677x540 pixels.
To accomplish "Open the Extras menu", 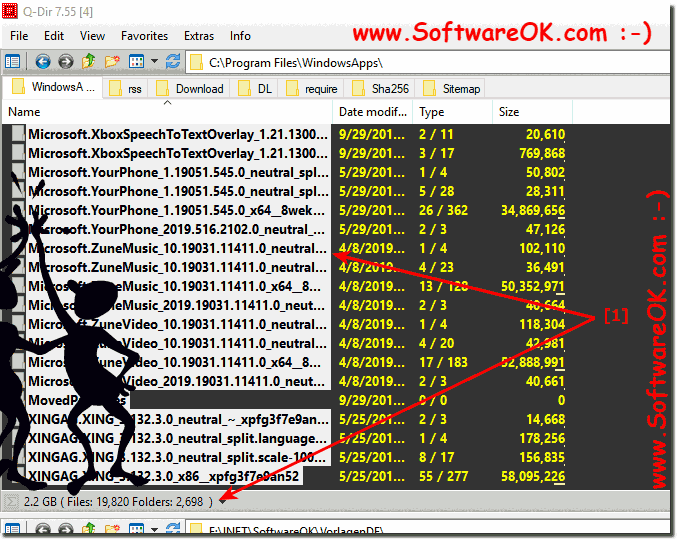I will [x=199, y=36].
